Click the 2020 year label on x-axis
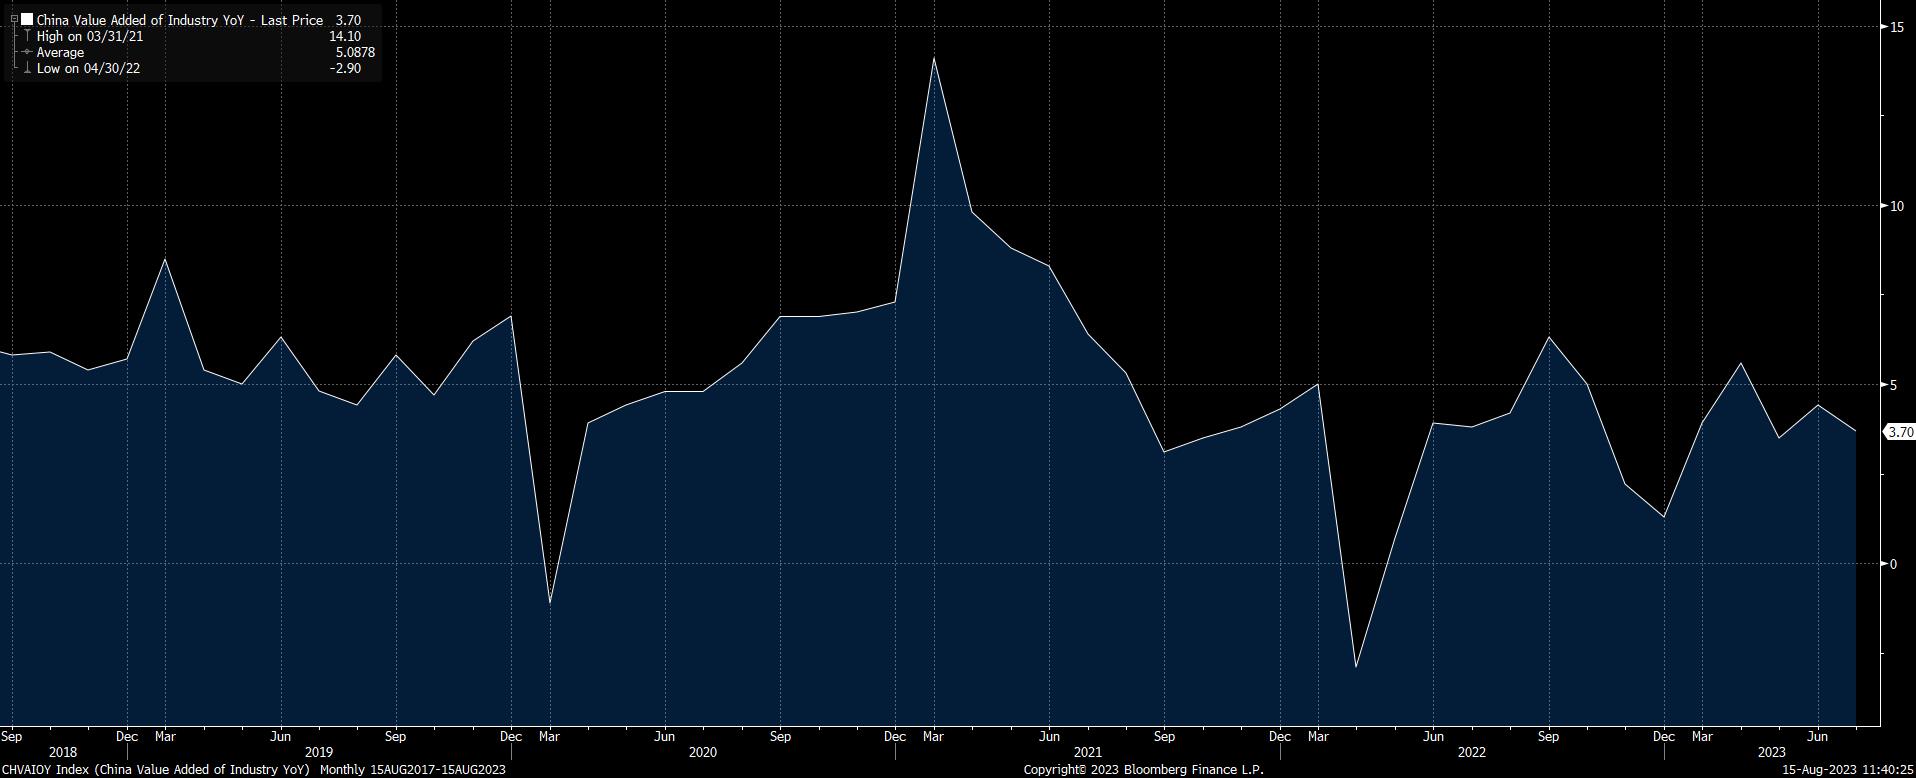 click(x=703, y=752)
